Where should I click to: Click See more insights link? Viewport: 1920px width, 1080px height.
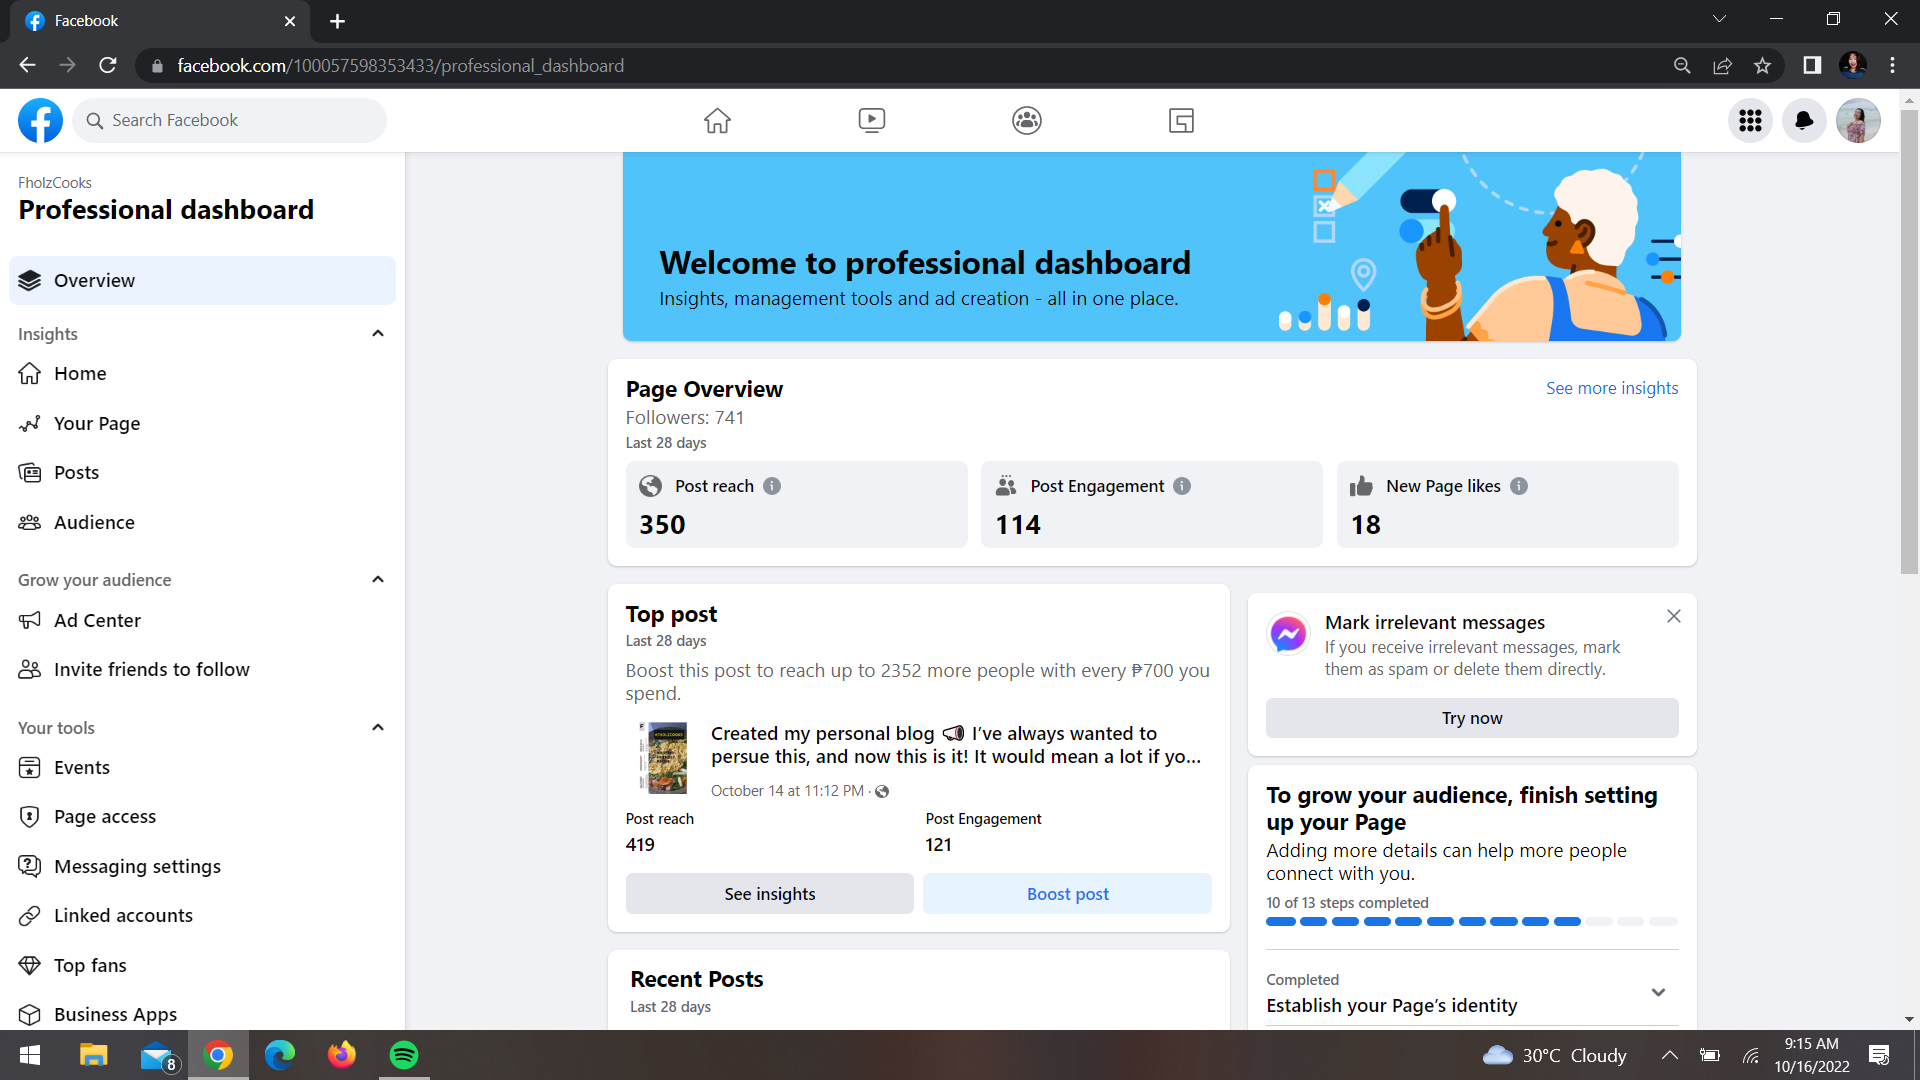(x=1611, y=388)
